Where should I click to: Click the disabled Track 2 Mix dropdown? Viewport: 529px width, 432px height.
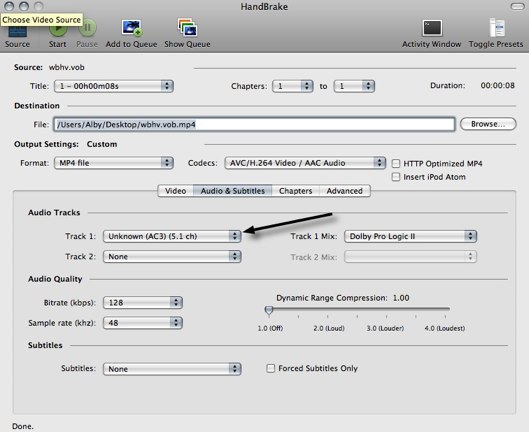410,257
